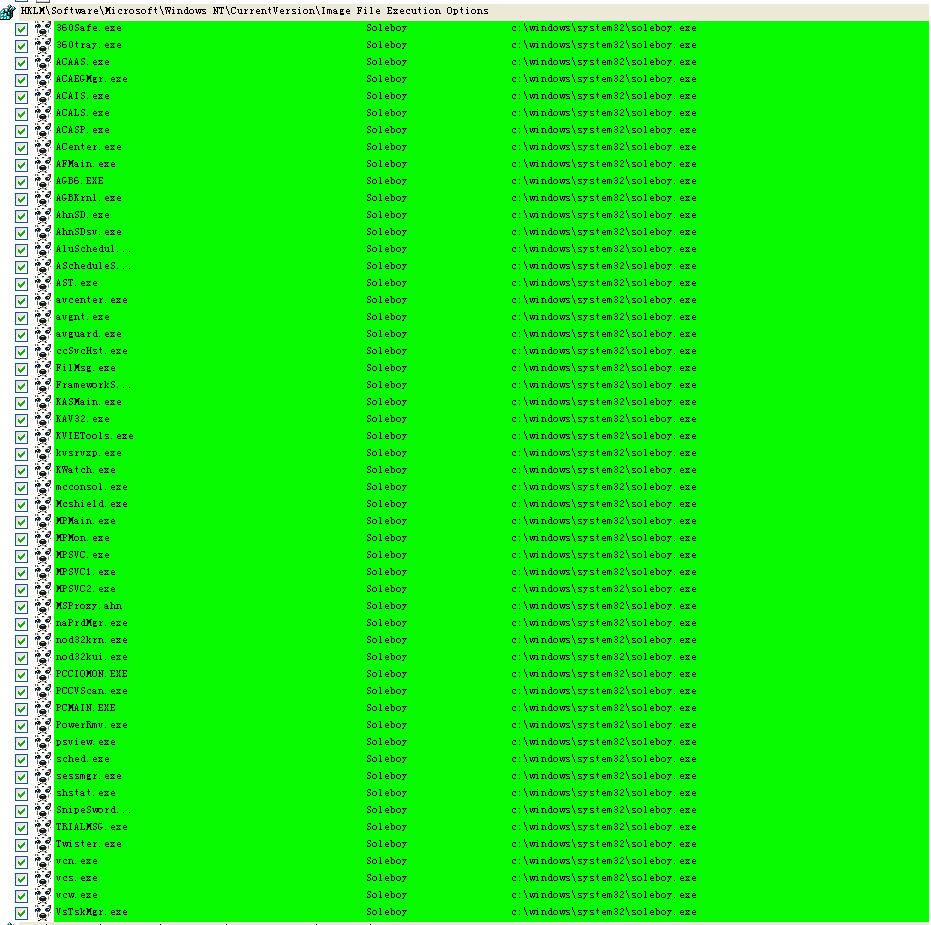Image resolution: width=931 pixels, height=925 pixels.
Task: Click the Soleboy description in the 360Safe.exe row
Action: pos(387,28)
